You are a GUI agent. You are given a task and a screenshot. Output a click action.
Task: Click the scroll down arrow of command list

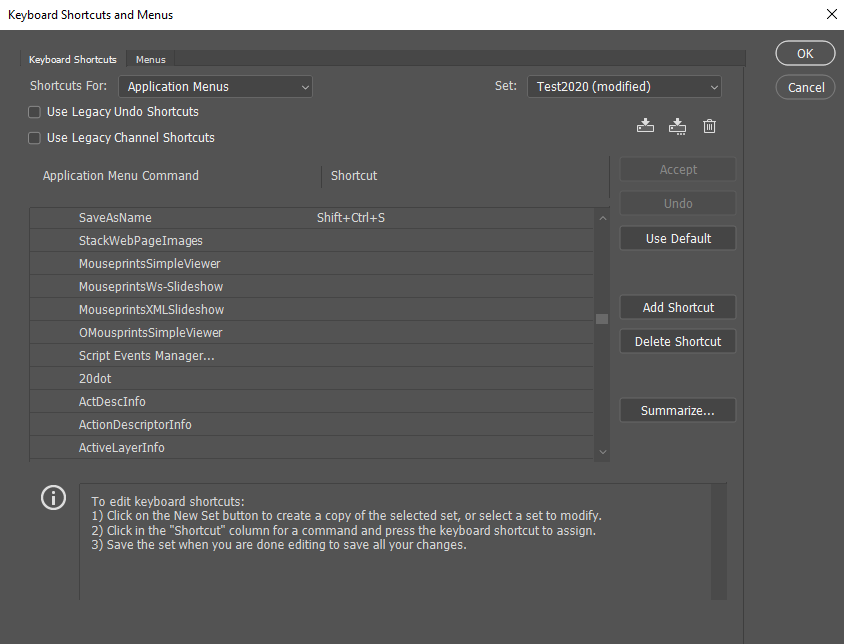tap(603, 452)
